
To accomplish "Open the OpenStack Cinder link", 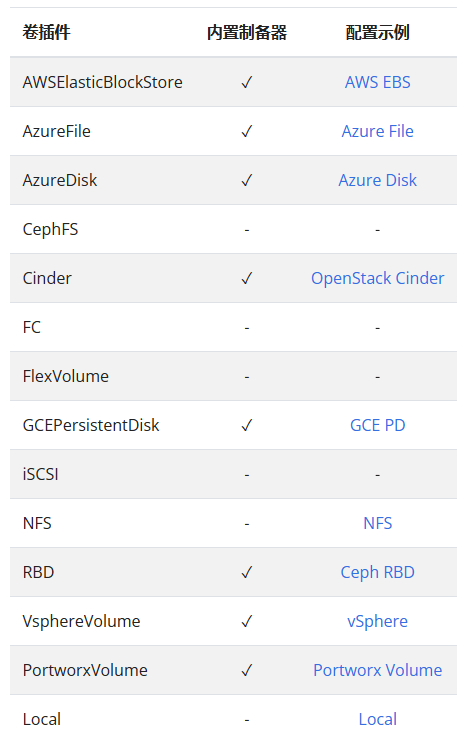I will click(377, 278).
